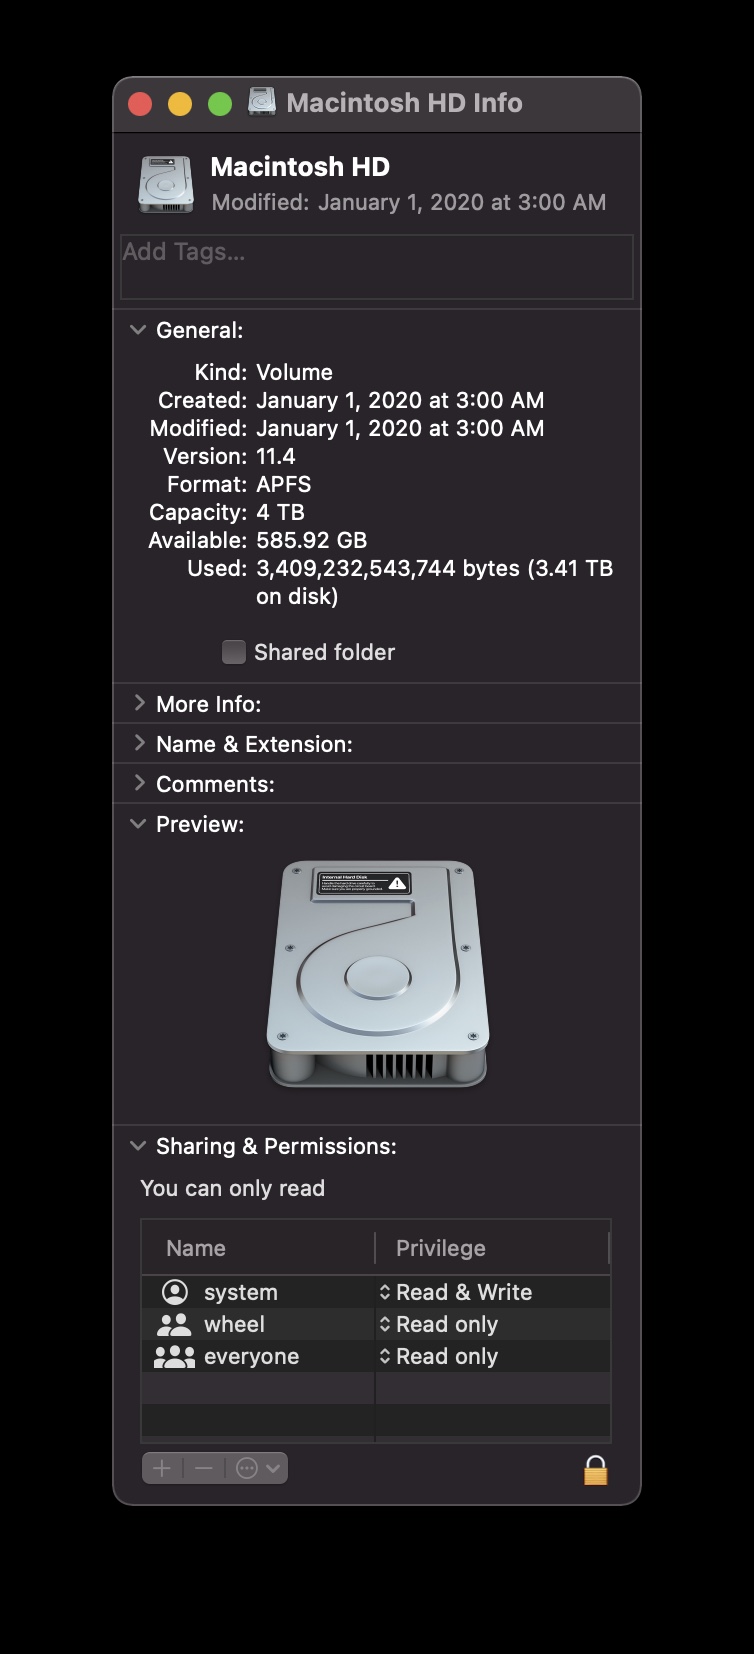
Task: Collapse the Preview section
Action: coord(138,824)
